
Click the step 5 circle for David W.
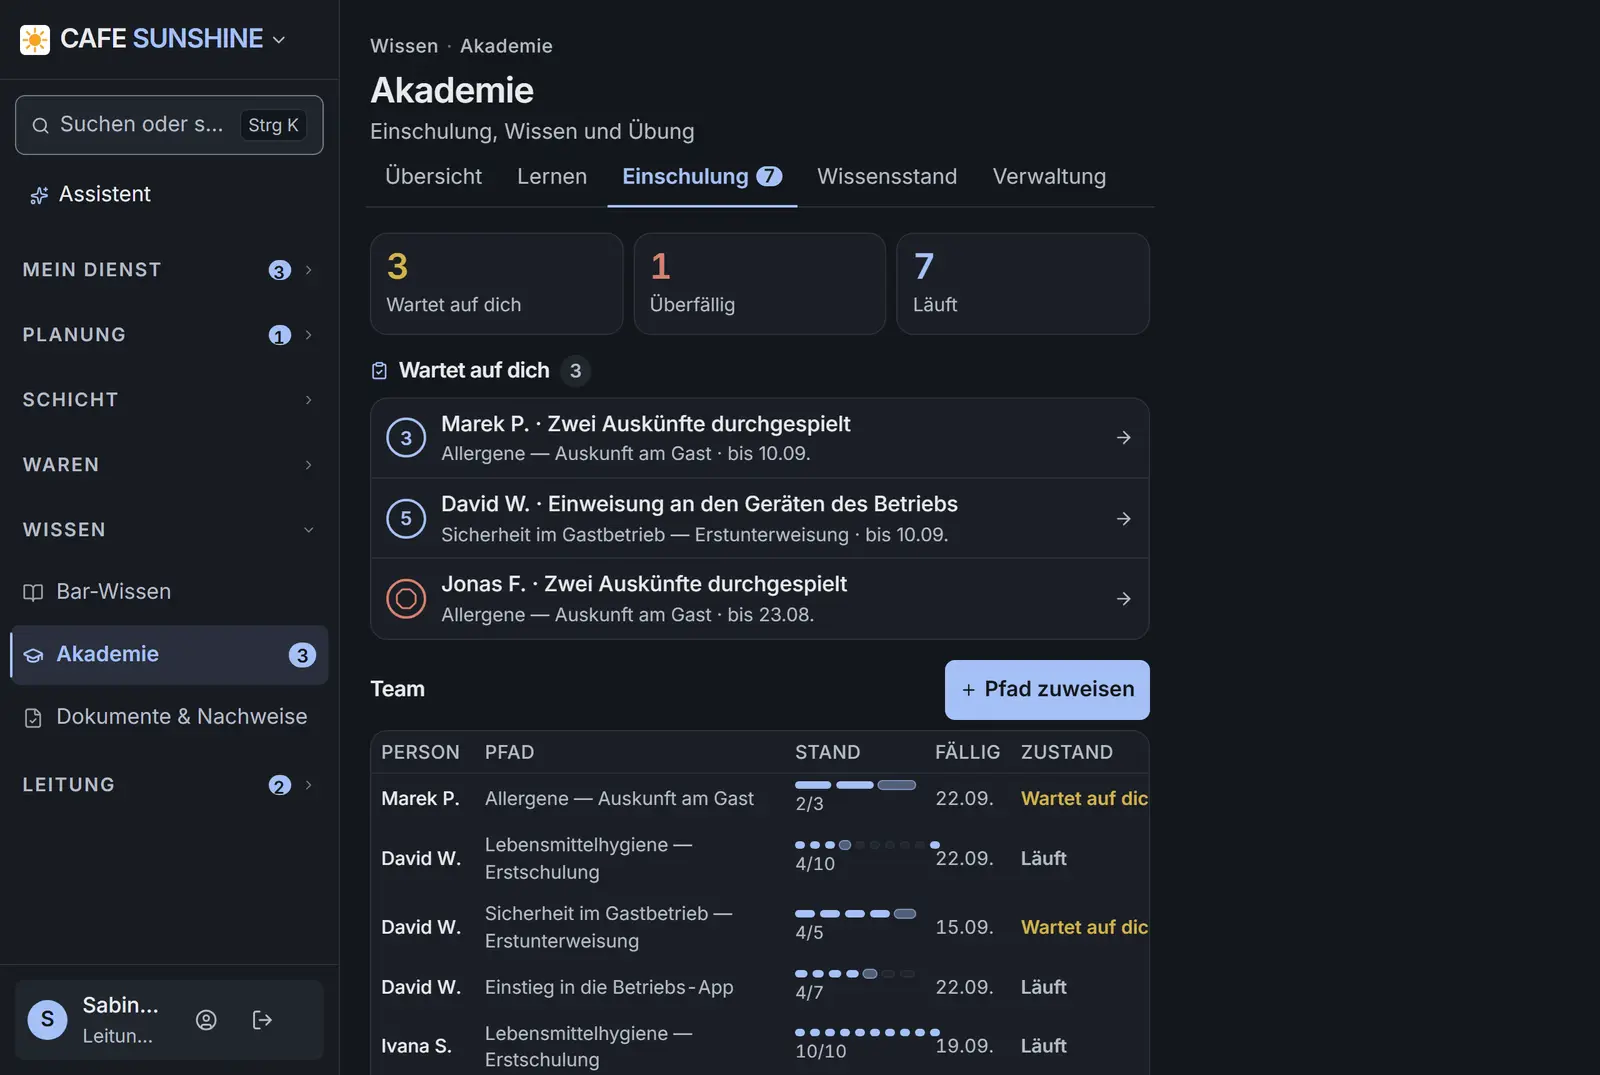406,518
